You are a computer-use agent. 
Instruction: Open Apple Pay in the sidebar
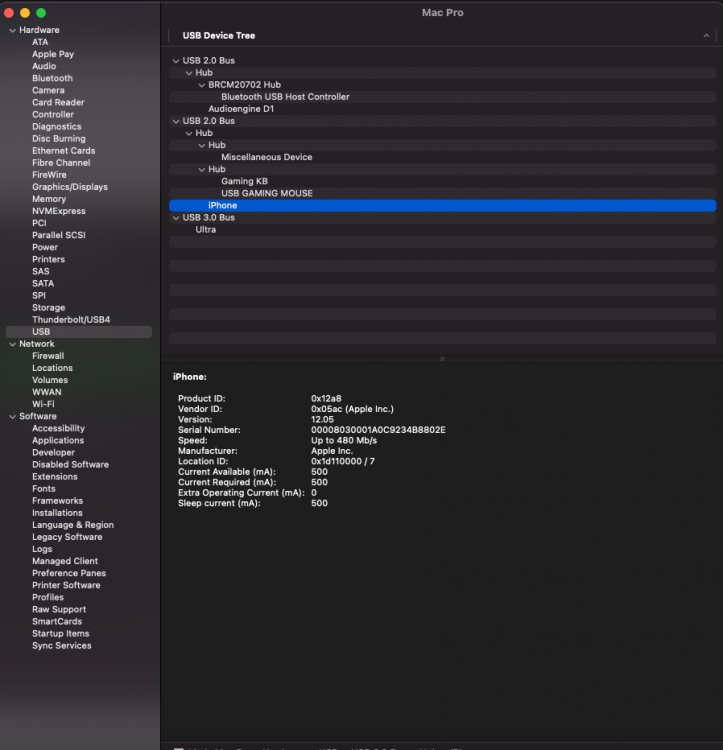pos(53,54)
